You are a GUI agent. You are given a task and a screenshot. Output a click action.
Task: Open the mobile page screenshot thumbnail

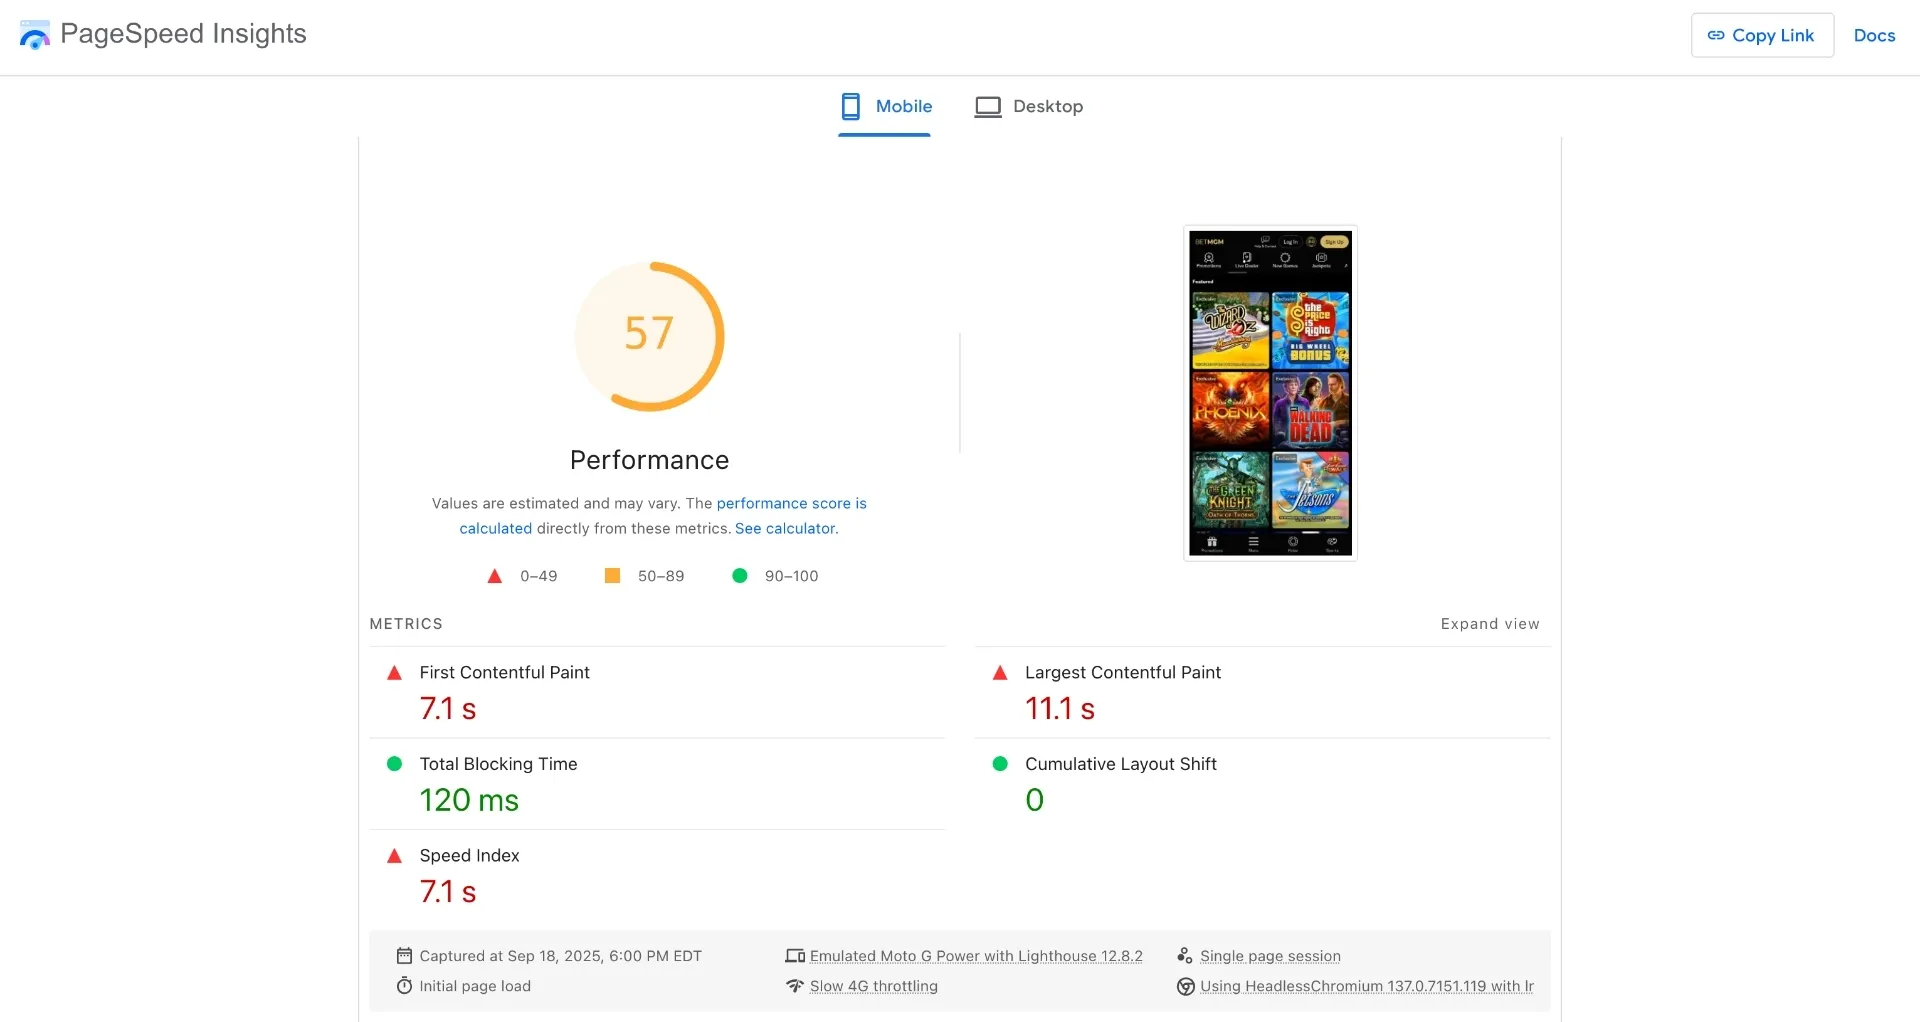(1270, 393)
